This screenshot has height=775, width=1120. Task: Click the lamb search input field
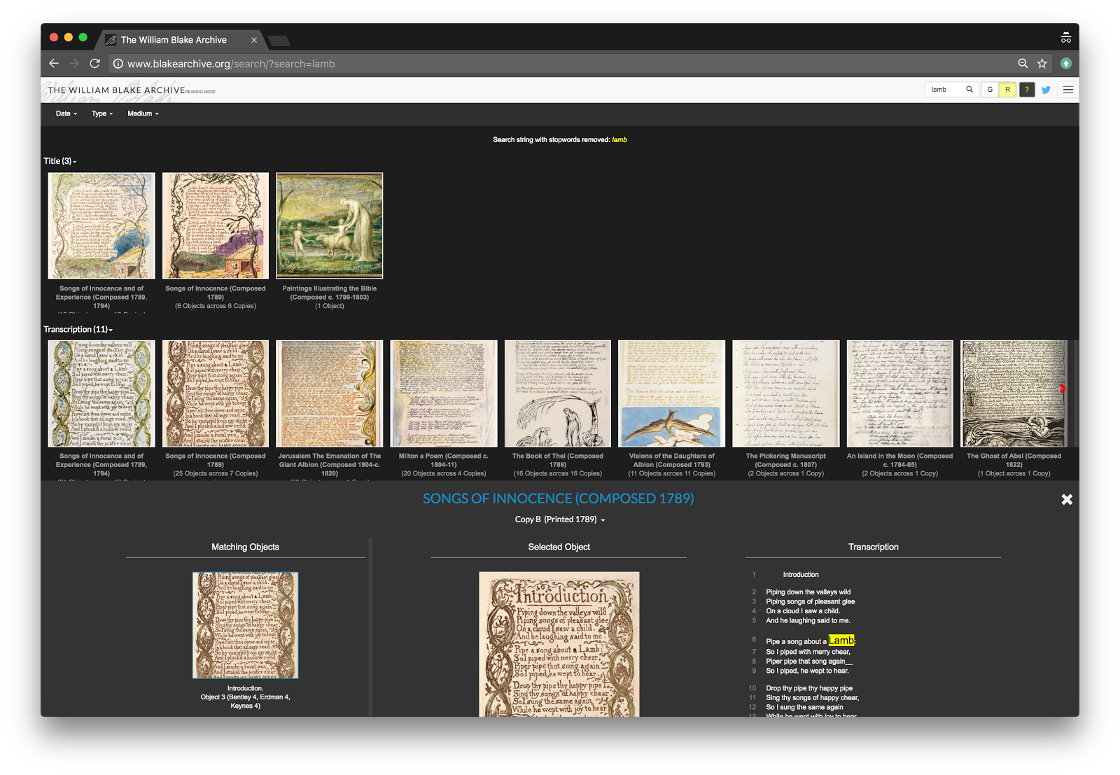[x=944, y=89]
